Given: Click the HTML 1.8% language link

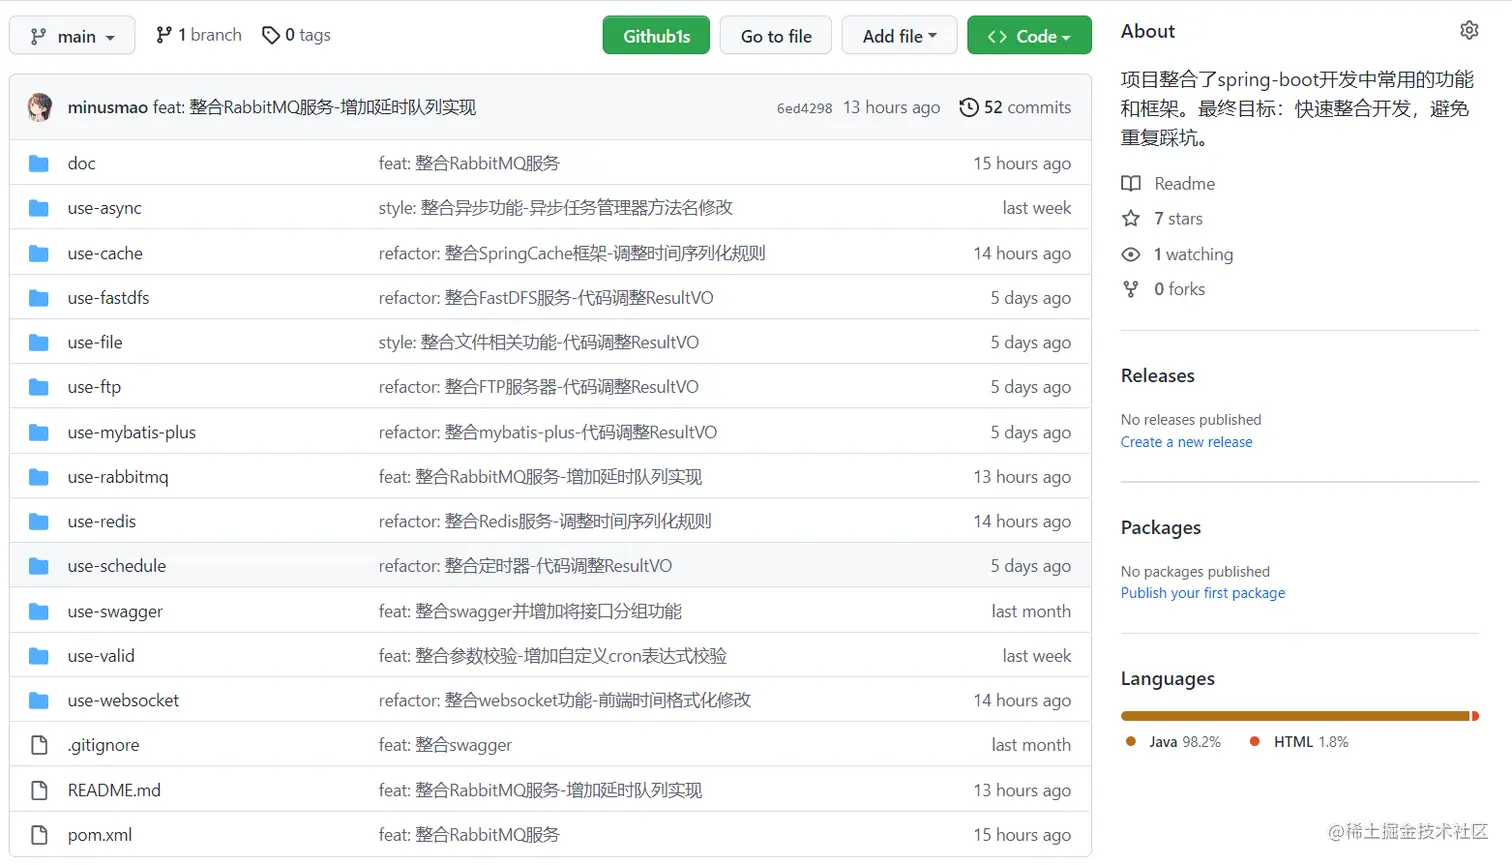Looking at the screenshot, I should [x=1299, y=742].
